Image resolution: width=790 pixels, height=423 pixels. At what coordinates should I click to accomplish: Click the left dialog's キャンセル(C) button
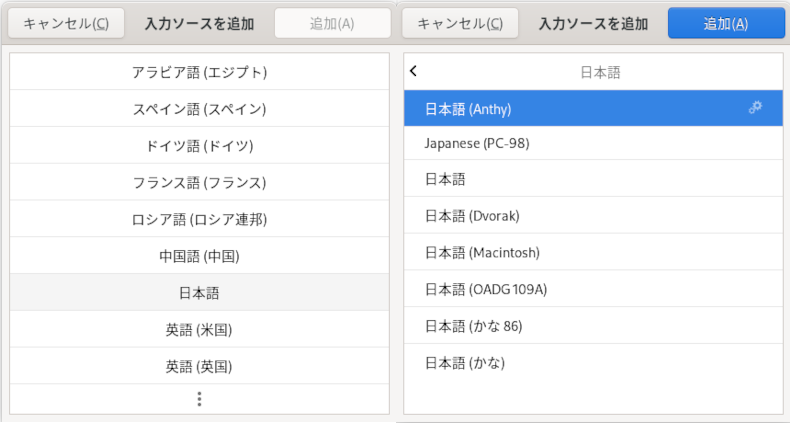point(66,23)
